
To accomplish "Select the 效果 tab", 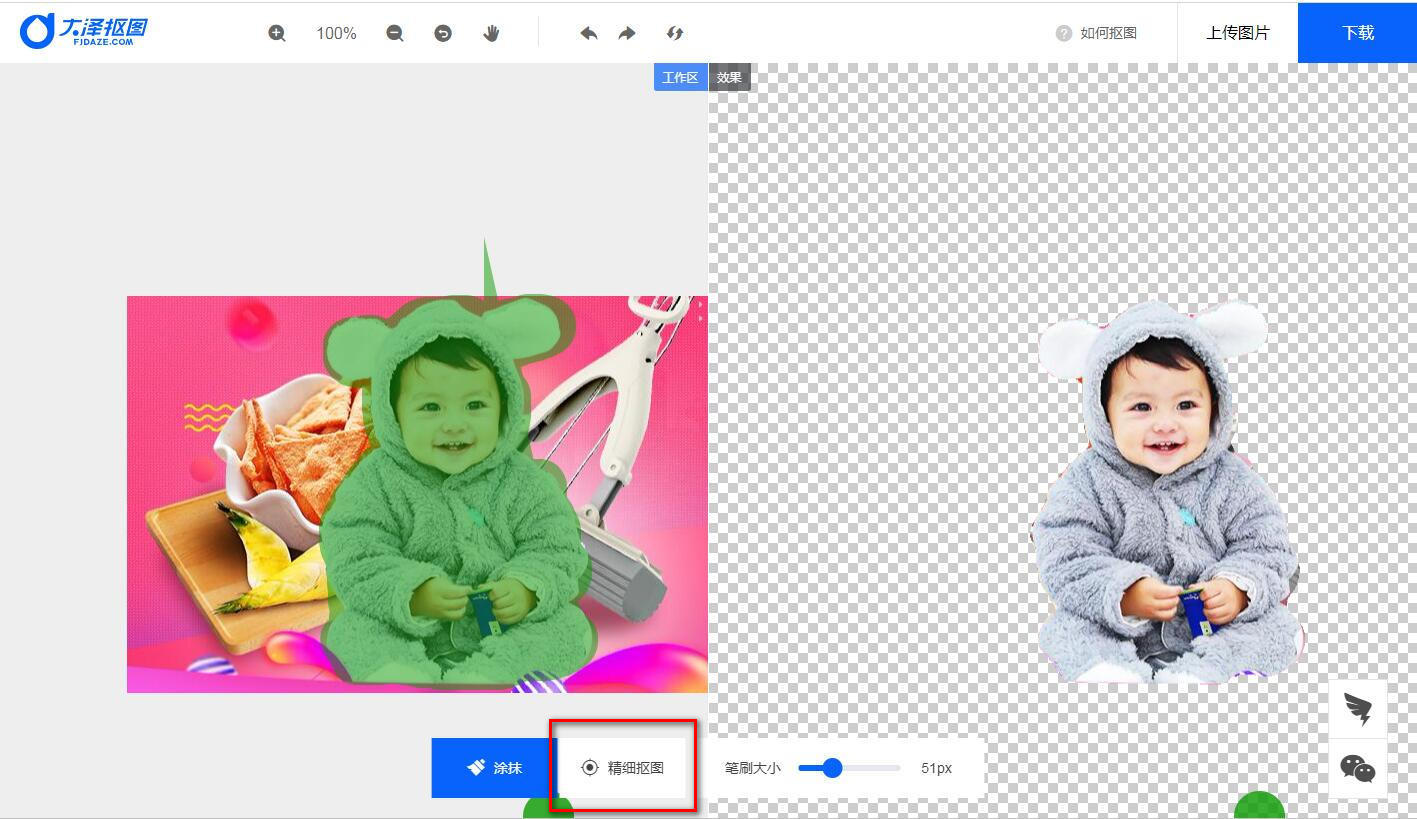I will [729, 77].
